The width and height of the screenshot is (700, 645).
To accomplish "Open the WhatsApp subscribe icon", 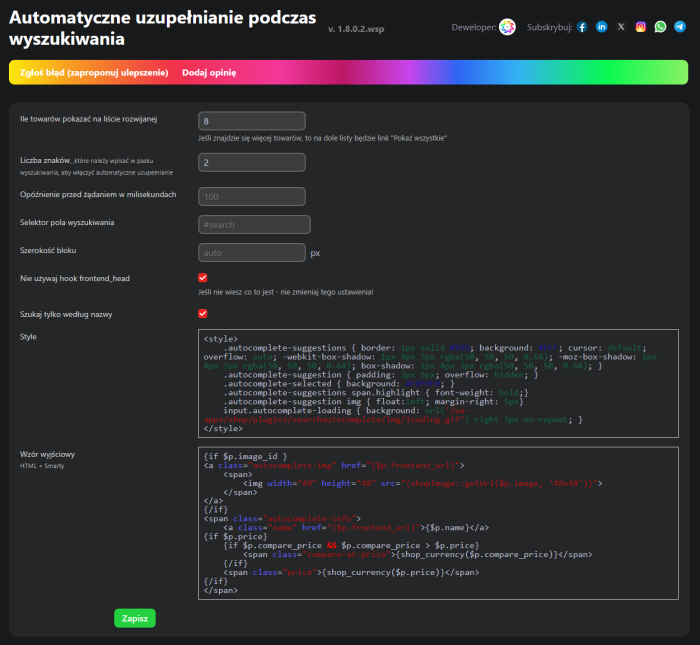I will [x=660, y=27].
